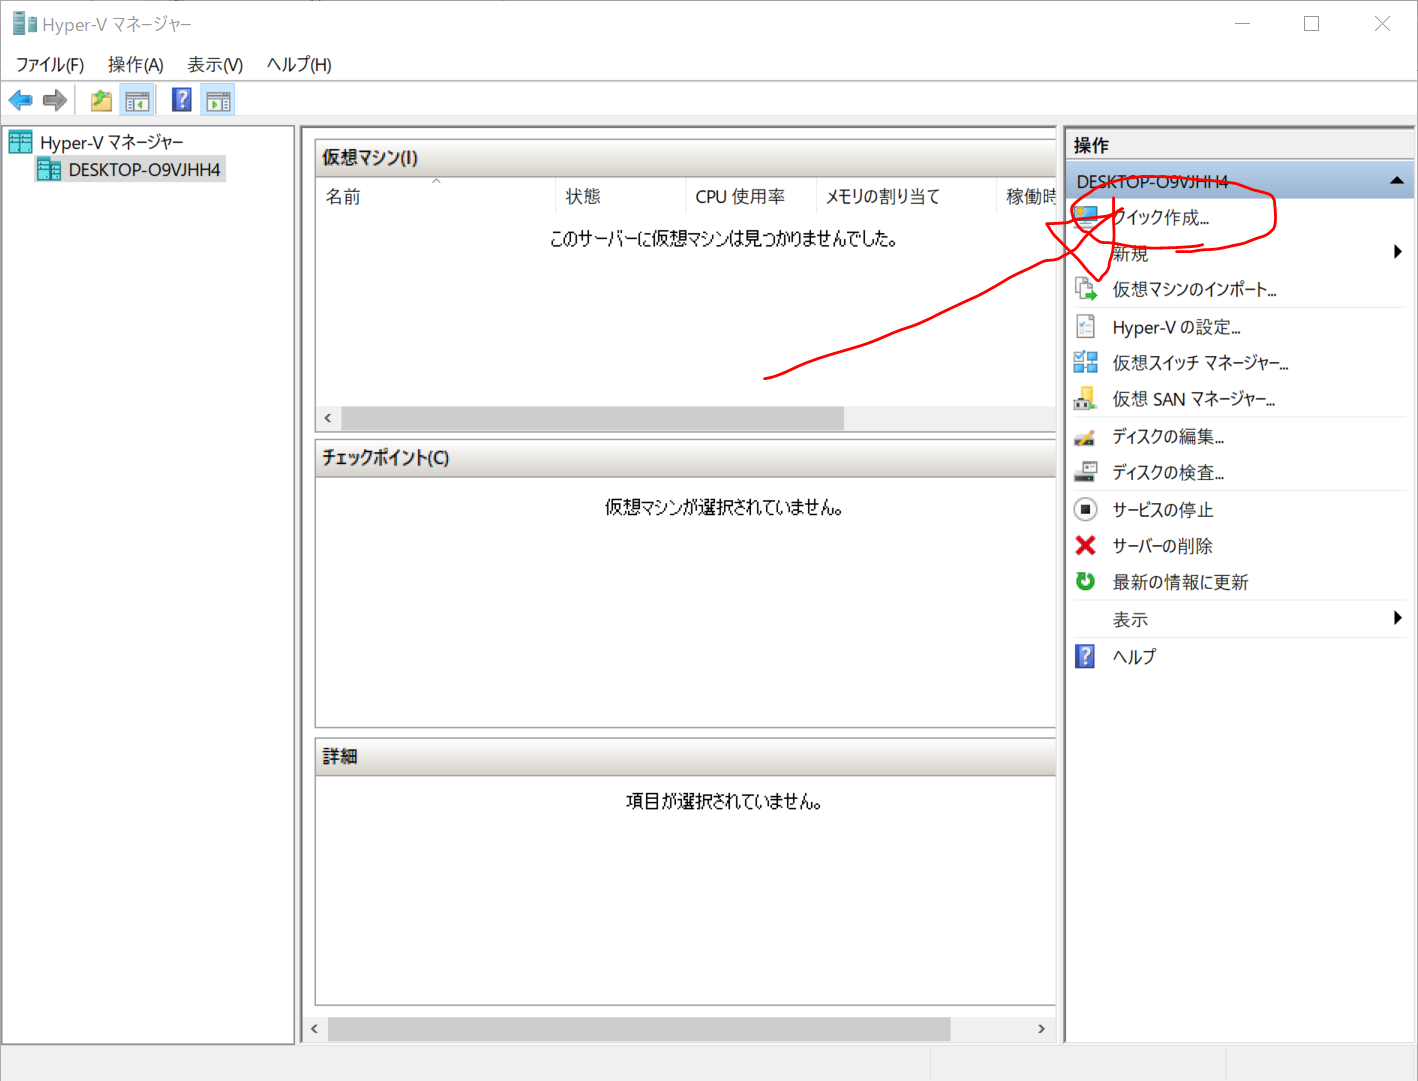Viewport: 1418px width, 1081px height.
Task: Click the ディスクの編集 icon
Action: (x=1085, y=436)
